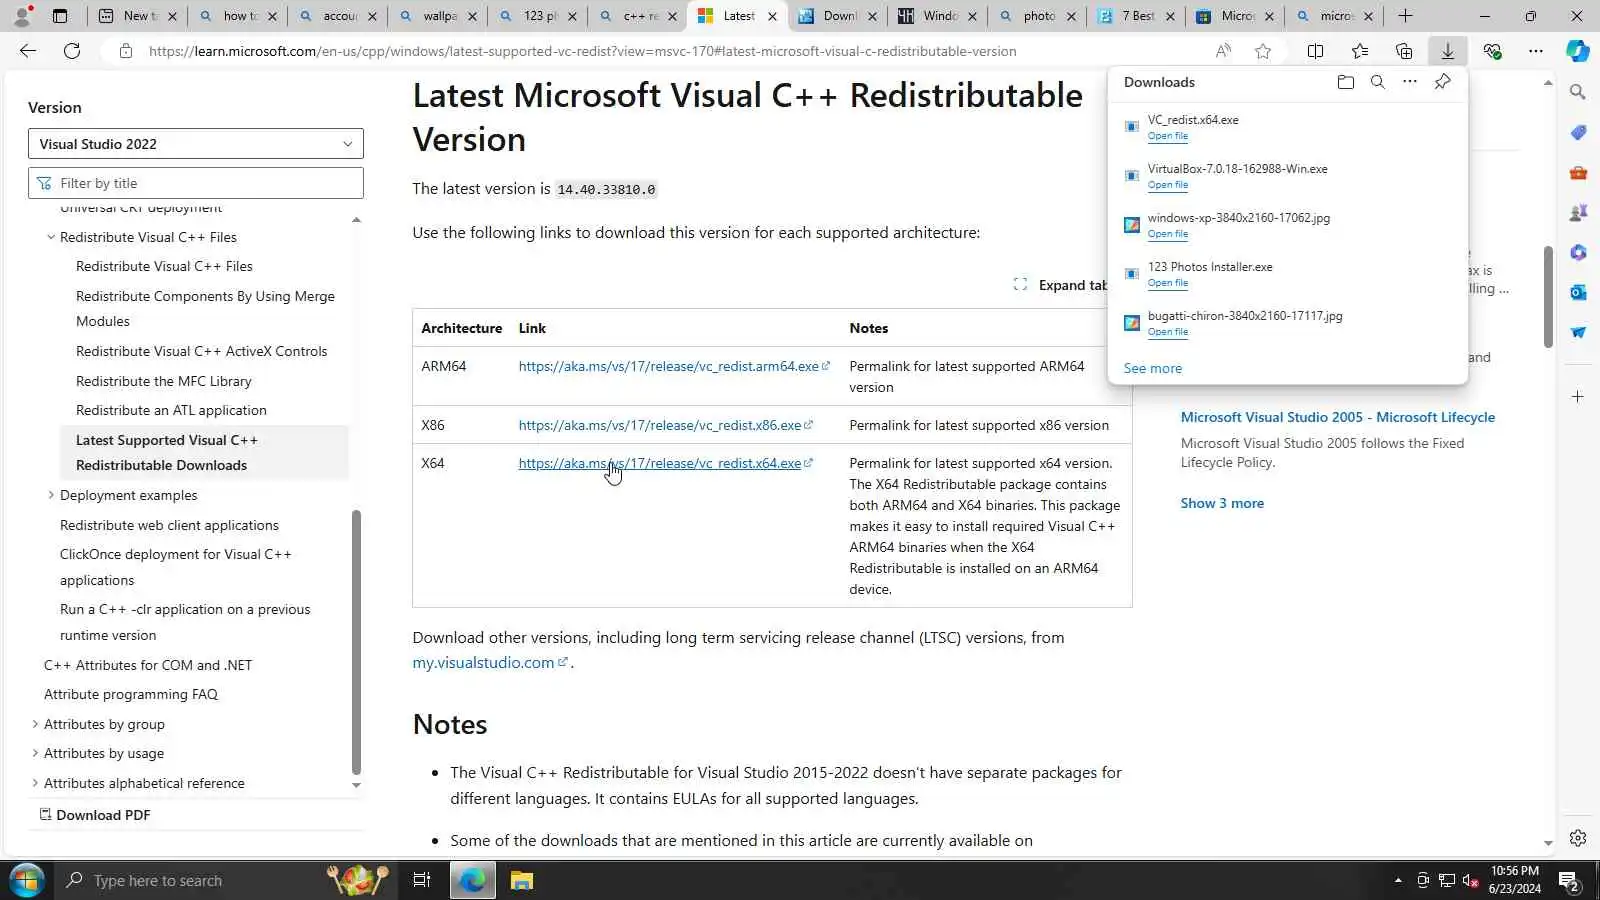Open file for VC_redist.x64.exe download

point(1168,136)
